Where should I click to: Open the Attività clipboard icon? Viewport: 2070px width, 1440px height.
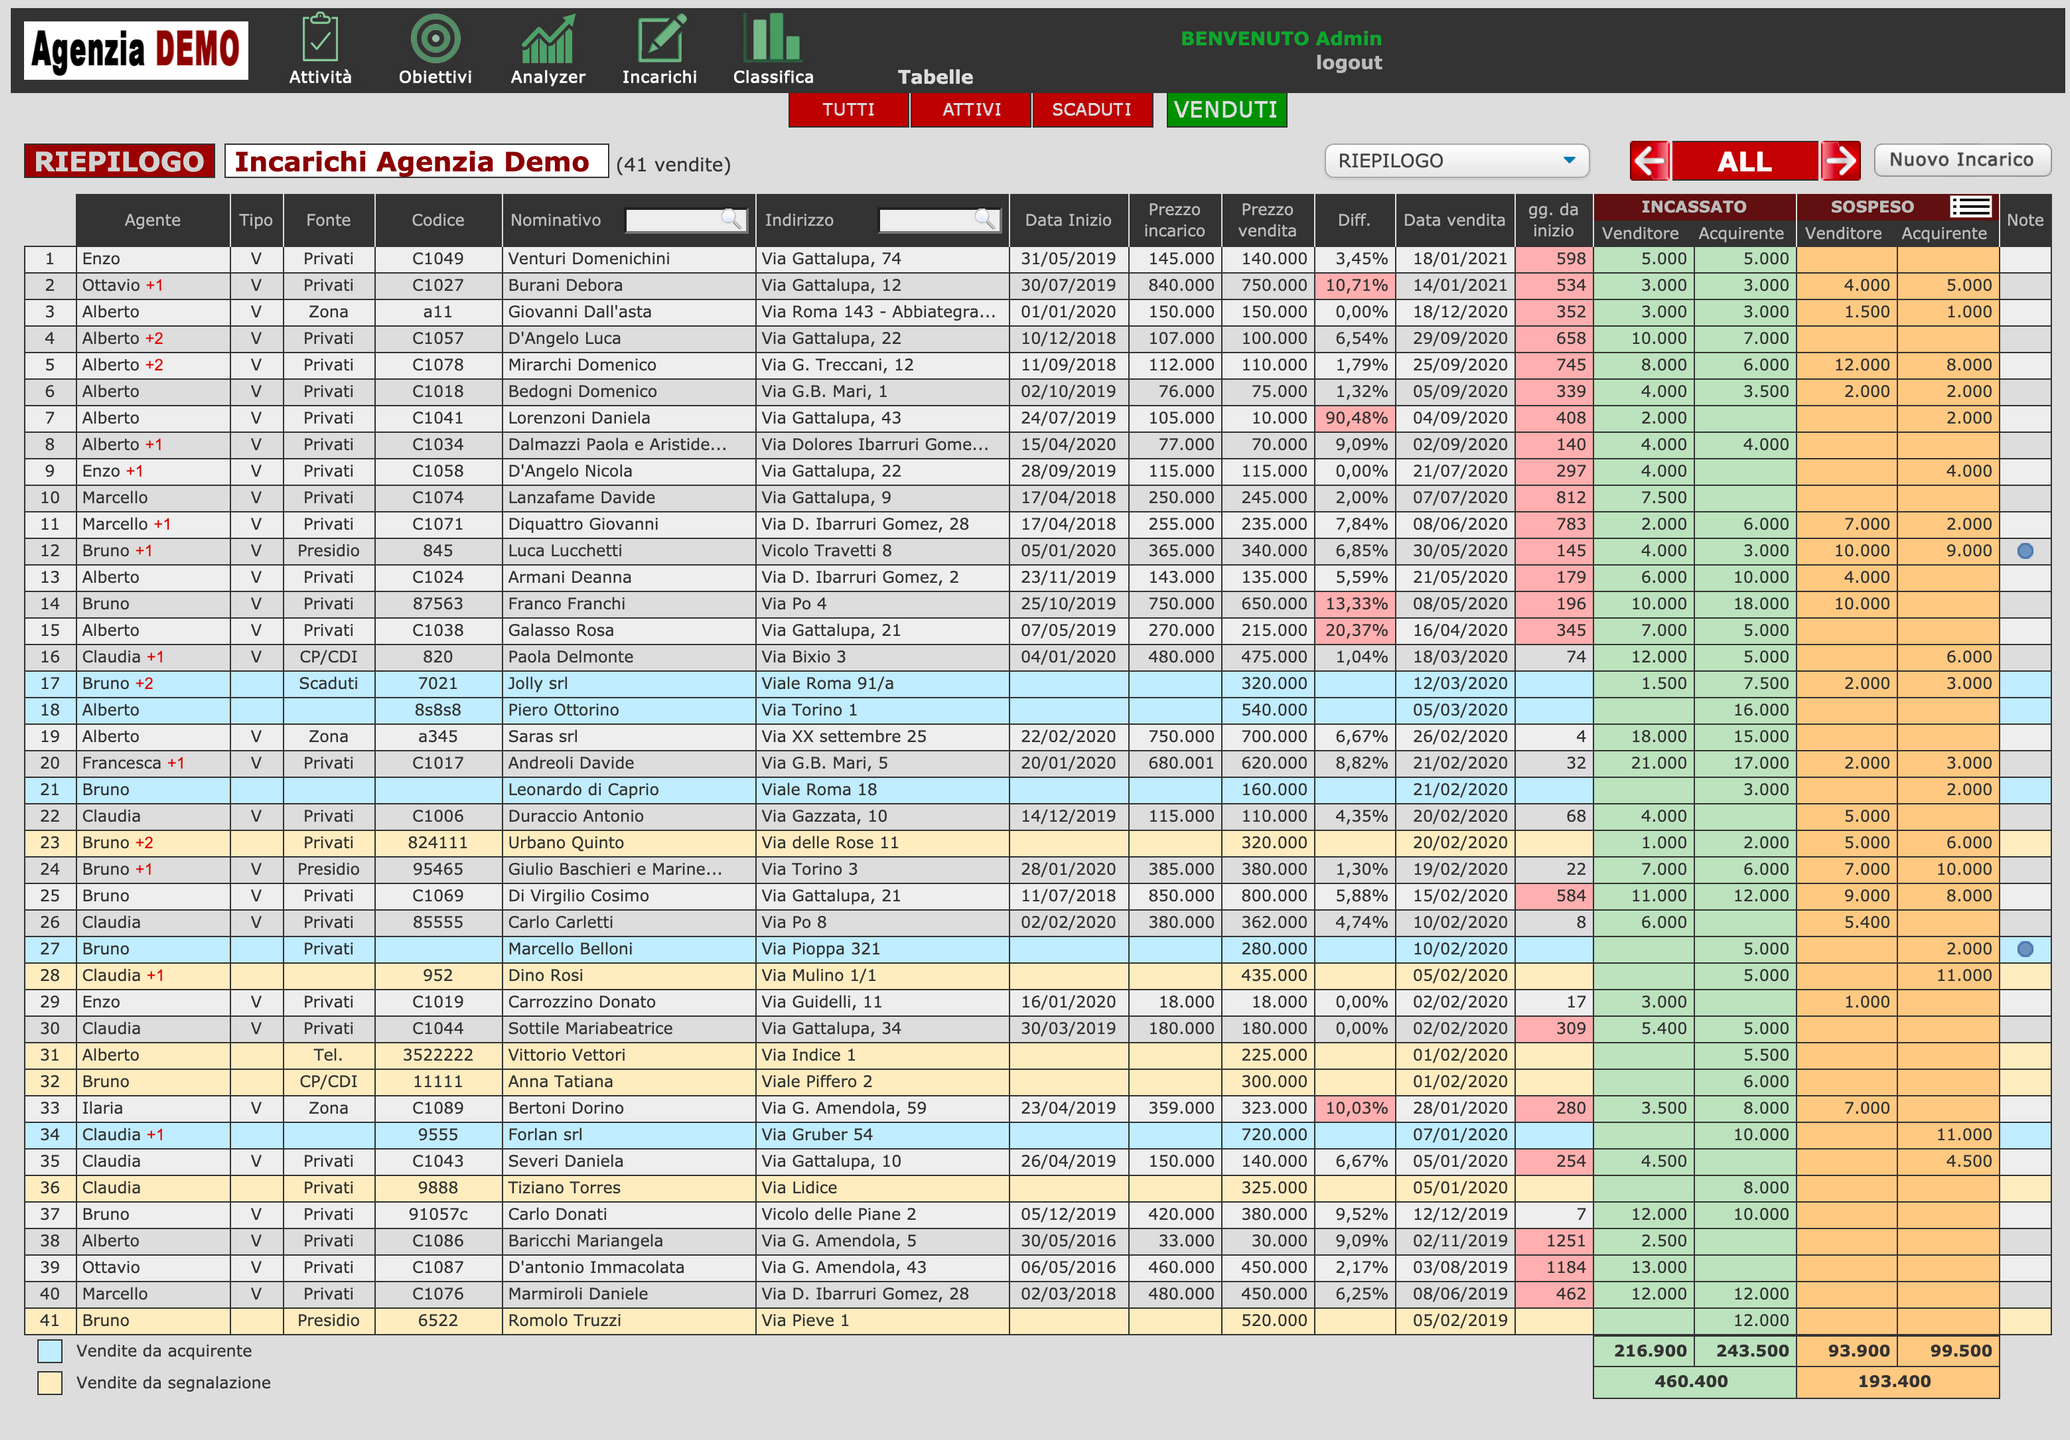tap(320, 39)
